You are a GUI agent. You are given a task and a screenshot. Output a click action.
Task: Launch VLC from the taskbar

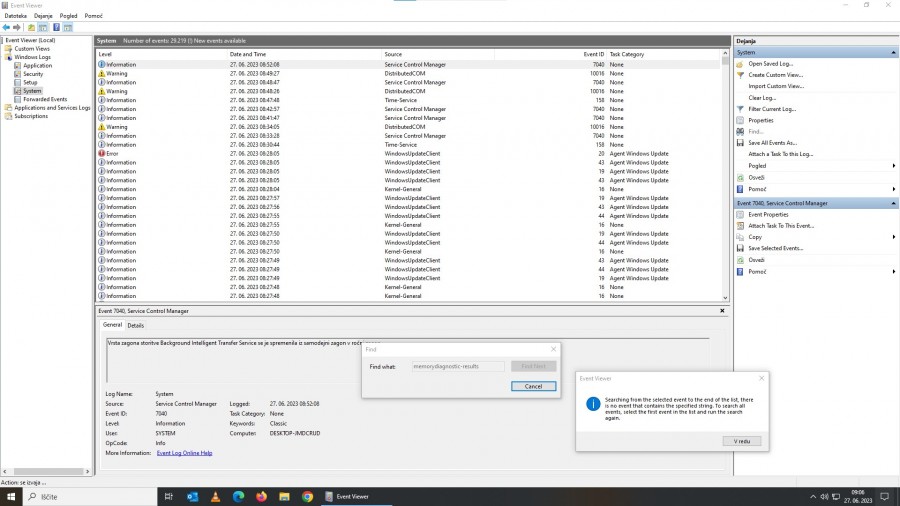(215, 496)
